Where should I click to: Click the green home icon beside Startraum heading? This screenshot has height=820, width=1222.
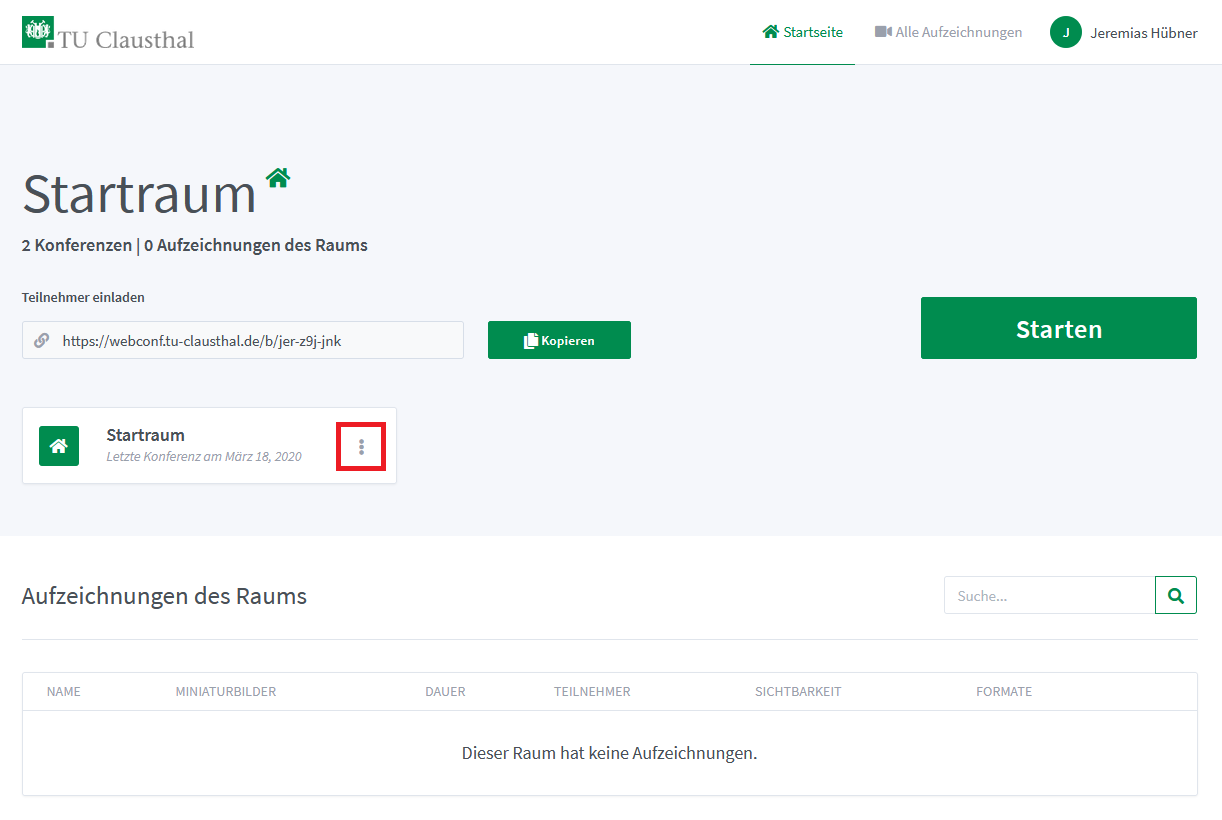pyautogui.click(x=278, y=178)
